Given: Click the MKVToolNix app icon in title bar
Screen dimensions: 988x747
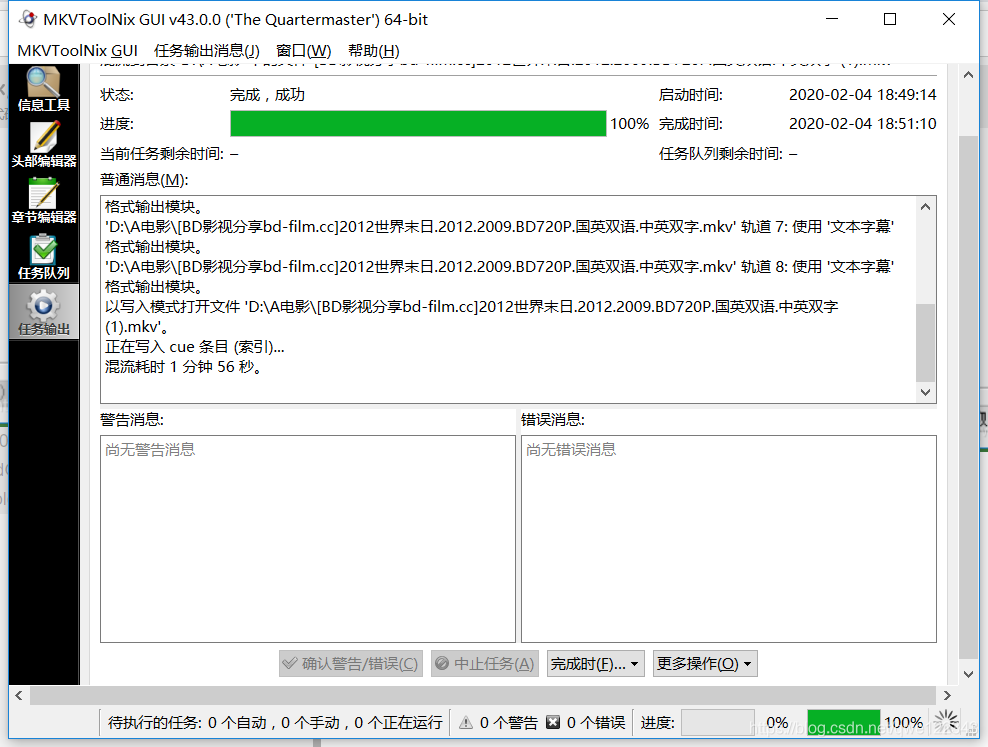Looking at the screenshot, I should pos(28,19).
